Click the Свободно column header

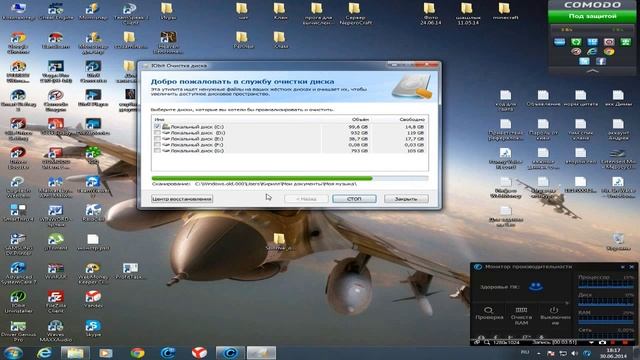[x=412, y=120]
